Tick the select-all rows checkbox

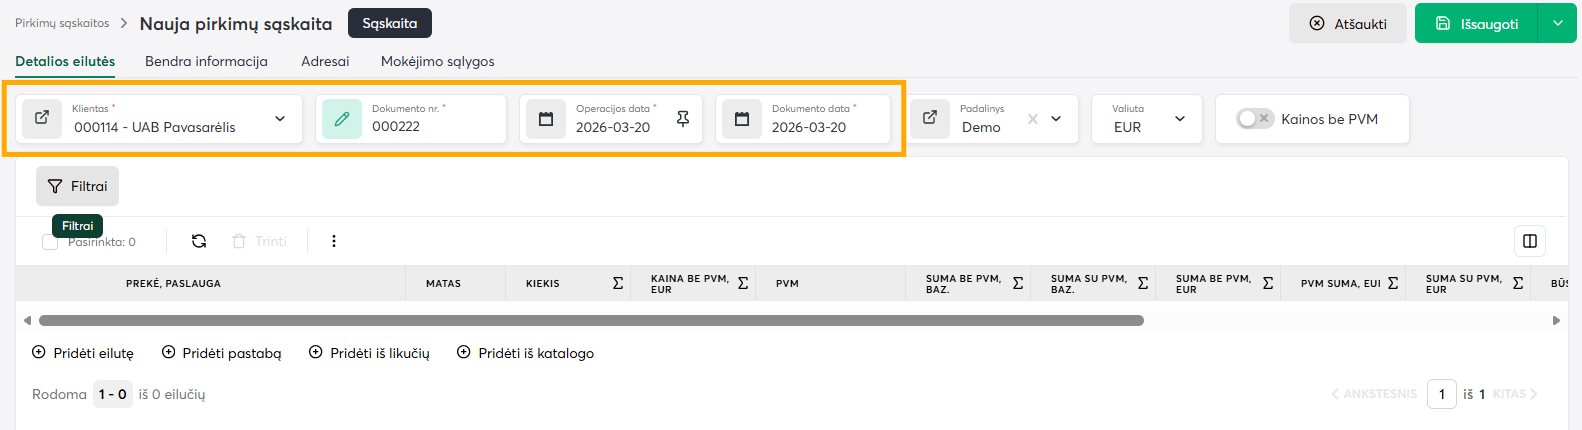50,242
